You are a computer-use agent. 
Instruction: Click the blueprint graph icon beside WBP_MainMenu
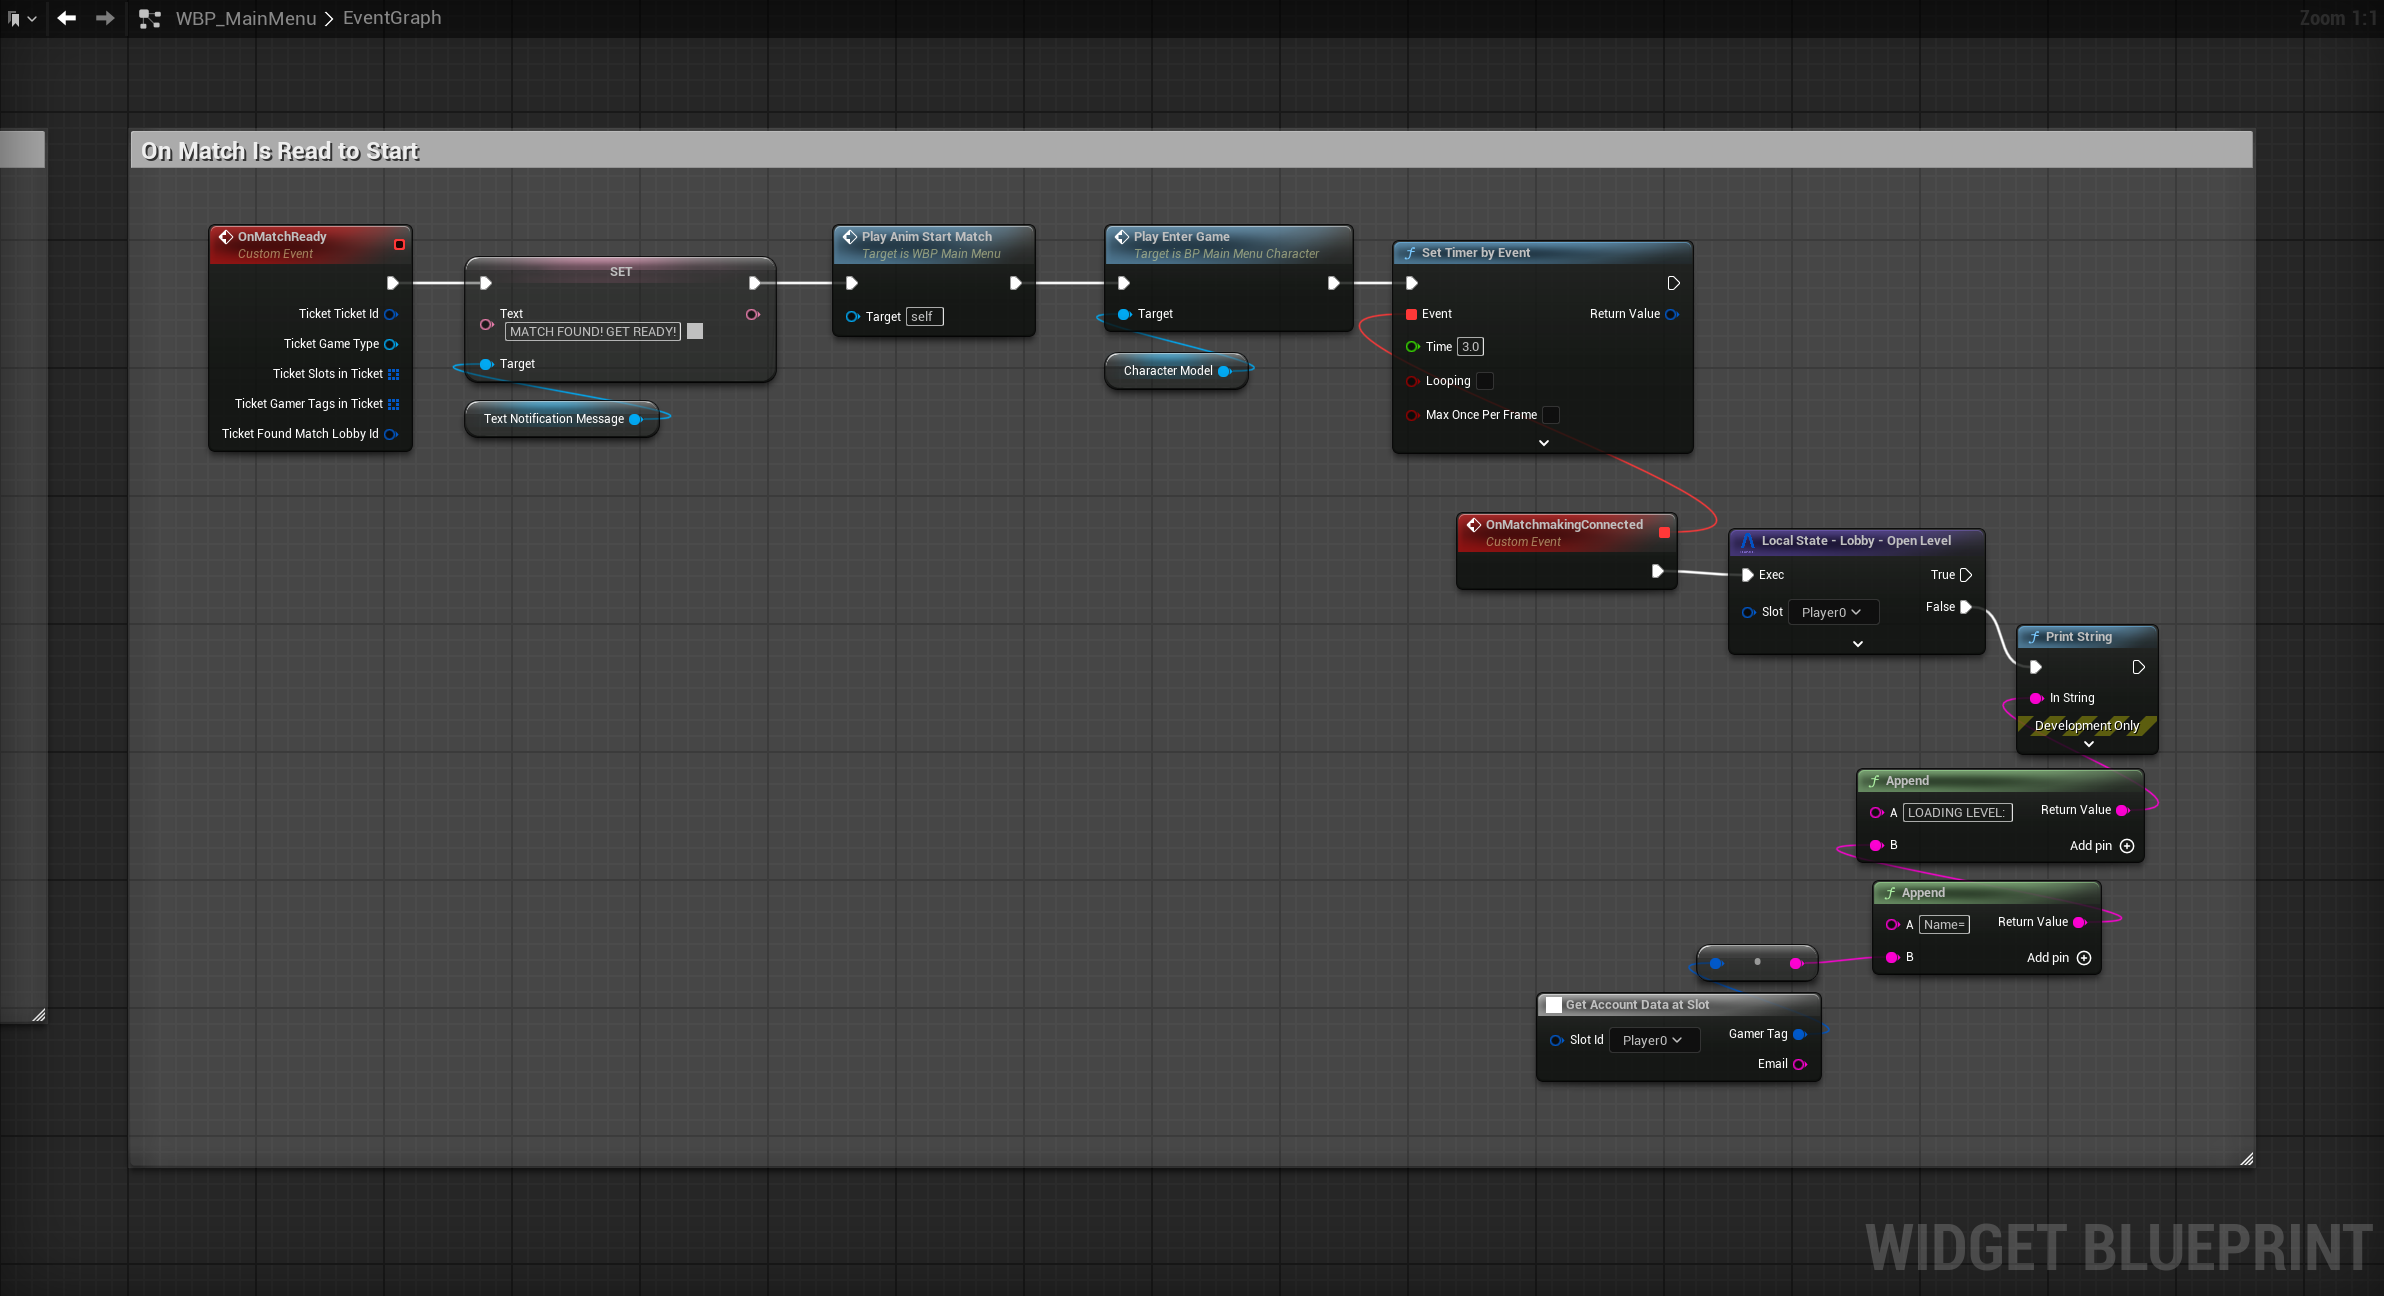point(150,18)
